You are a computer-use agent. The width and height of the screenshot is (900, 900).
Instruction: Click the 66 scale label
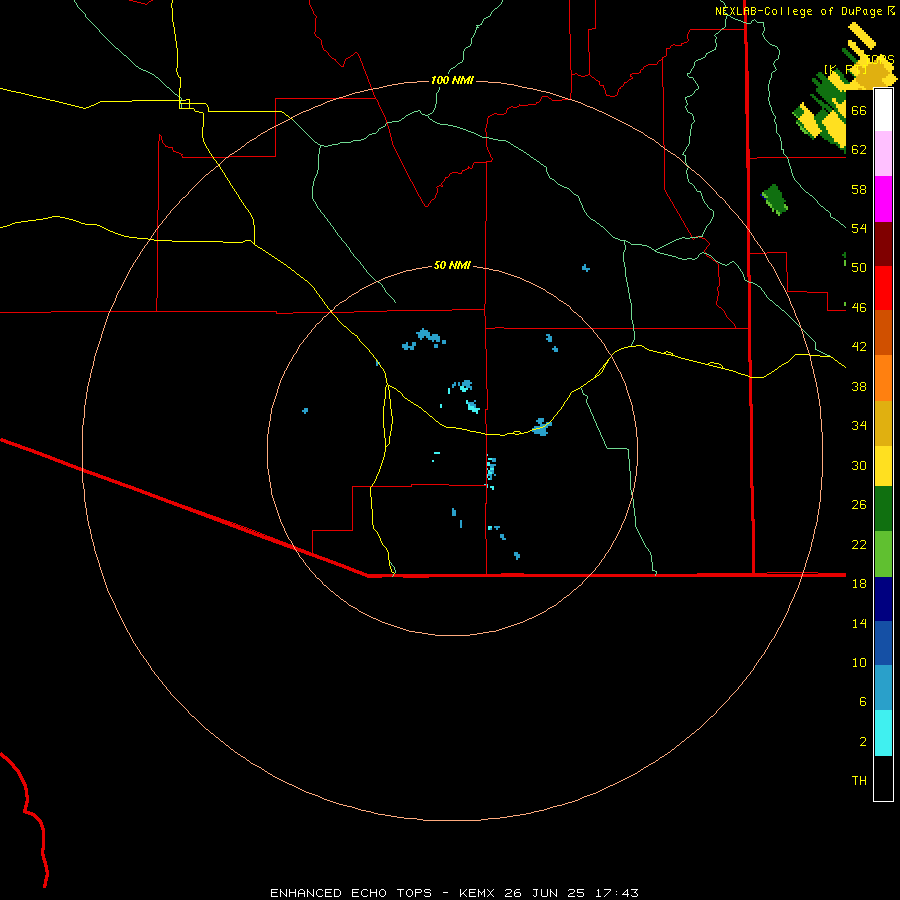859,110
